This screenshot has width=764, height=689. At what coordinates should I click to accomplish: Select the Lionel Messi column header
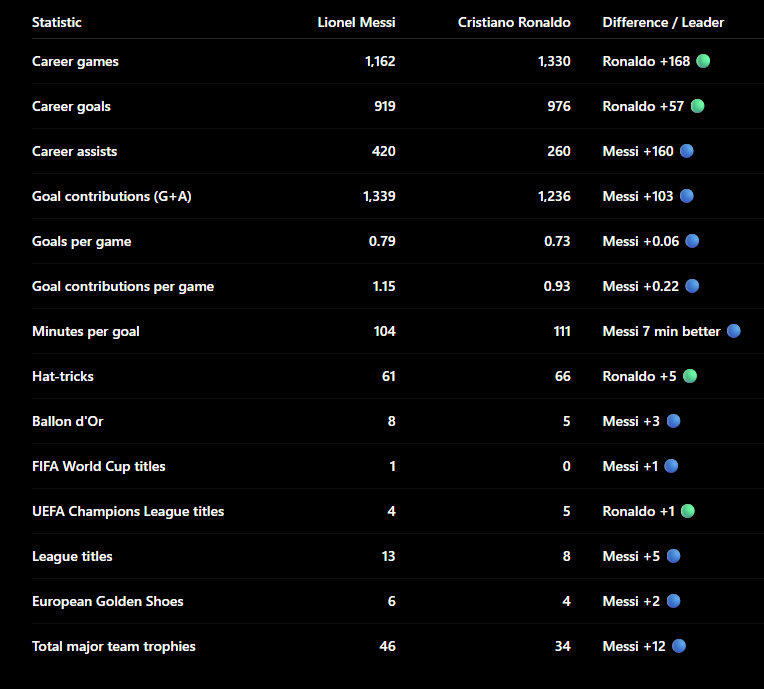(356, 22)
